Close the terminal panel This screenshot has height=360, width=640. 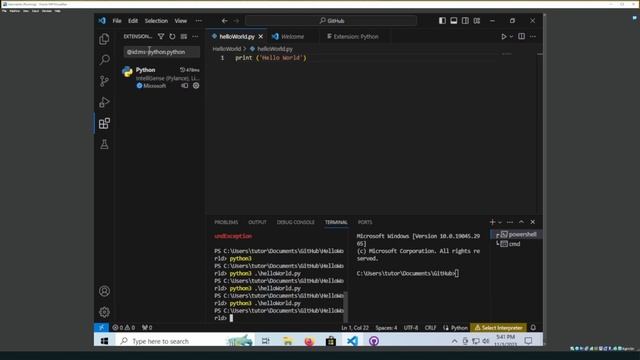pyautogui.click(x=533, y=222)
